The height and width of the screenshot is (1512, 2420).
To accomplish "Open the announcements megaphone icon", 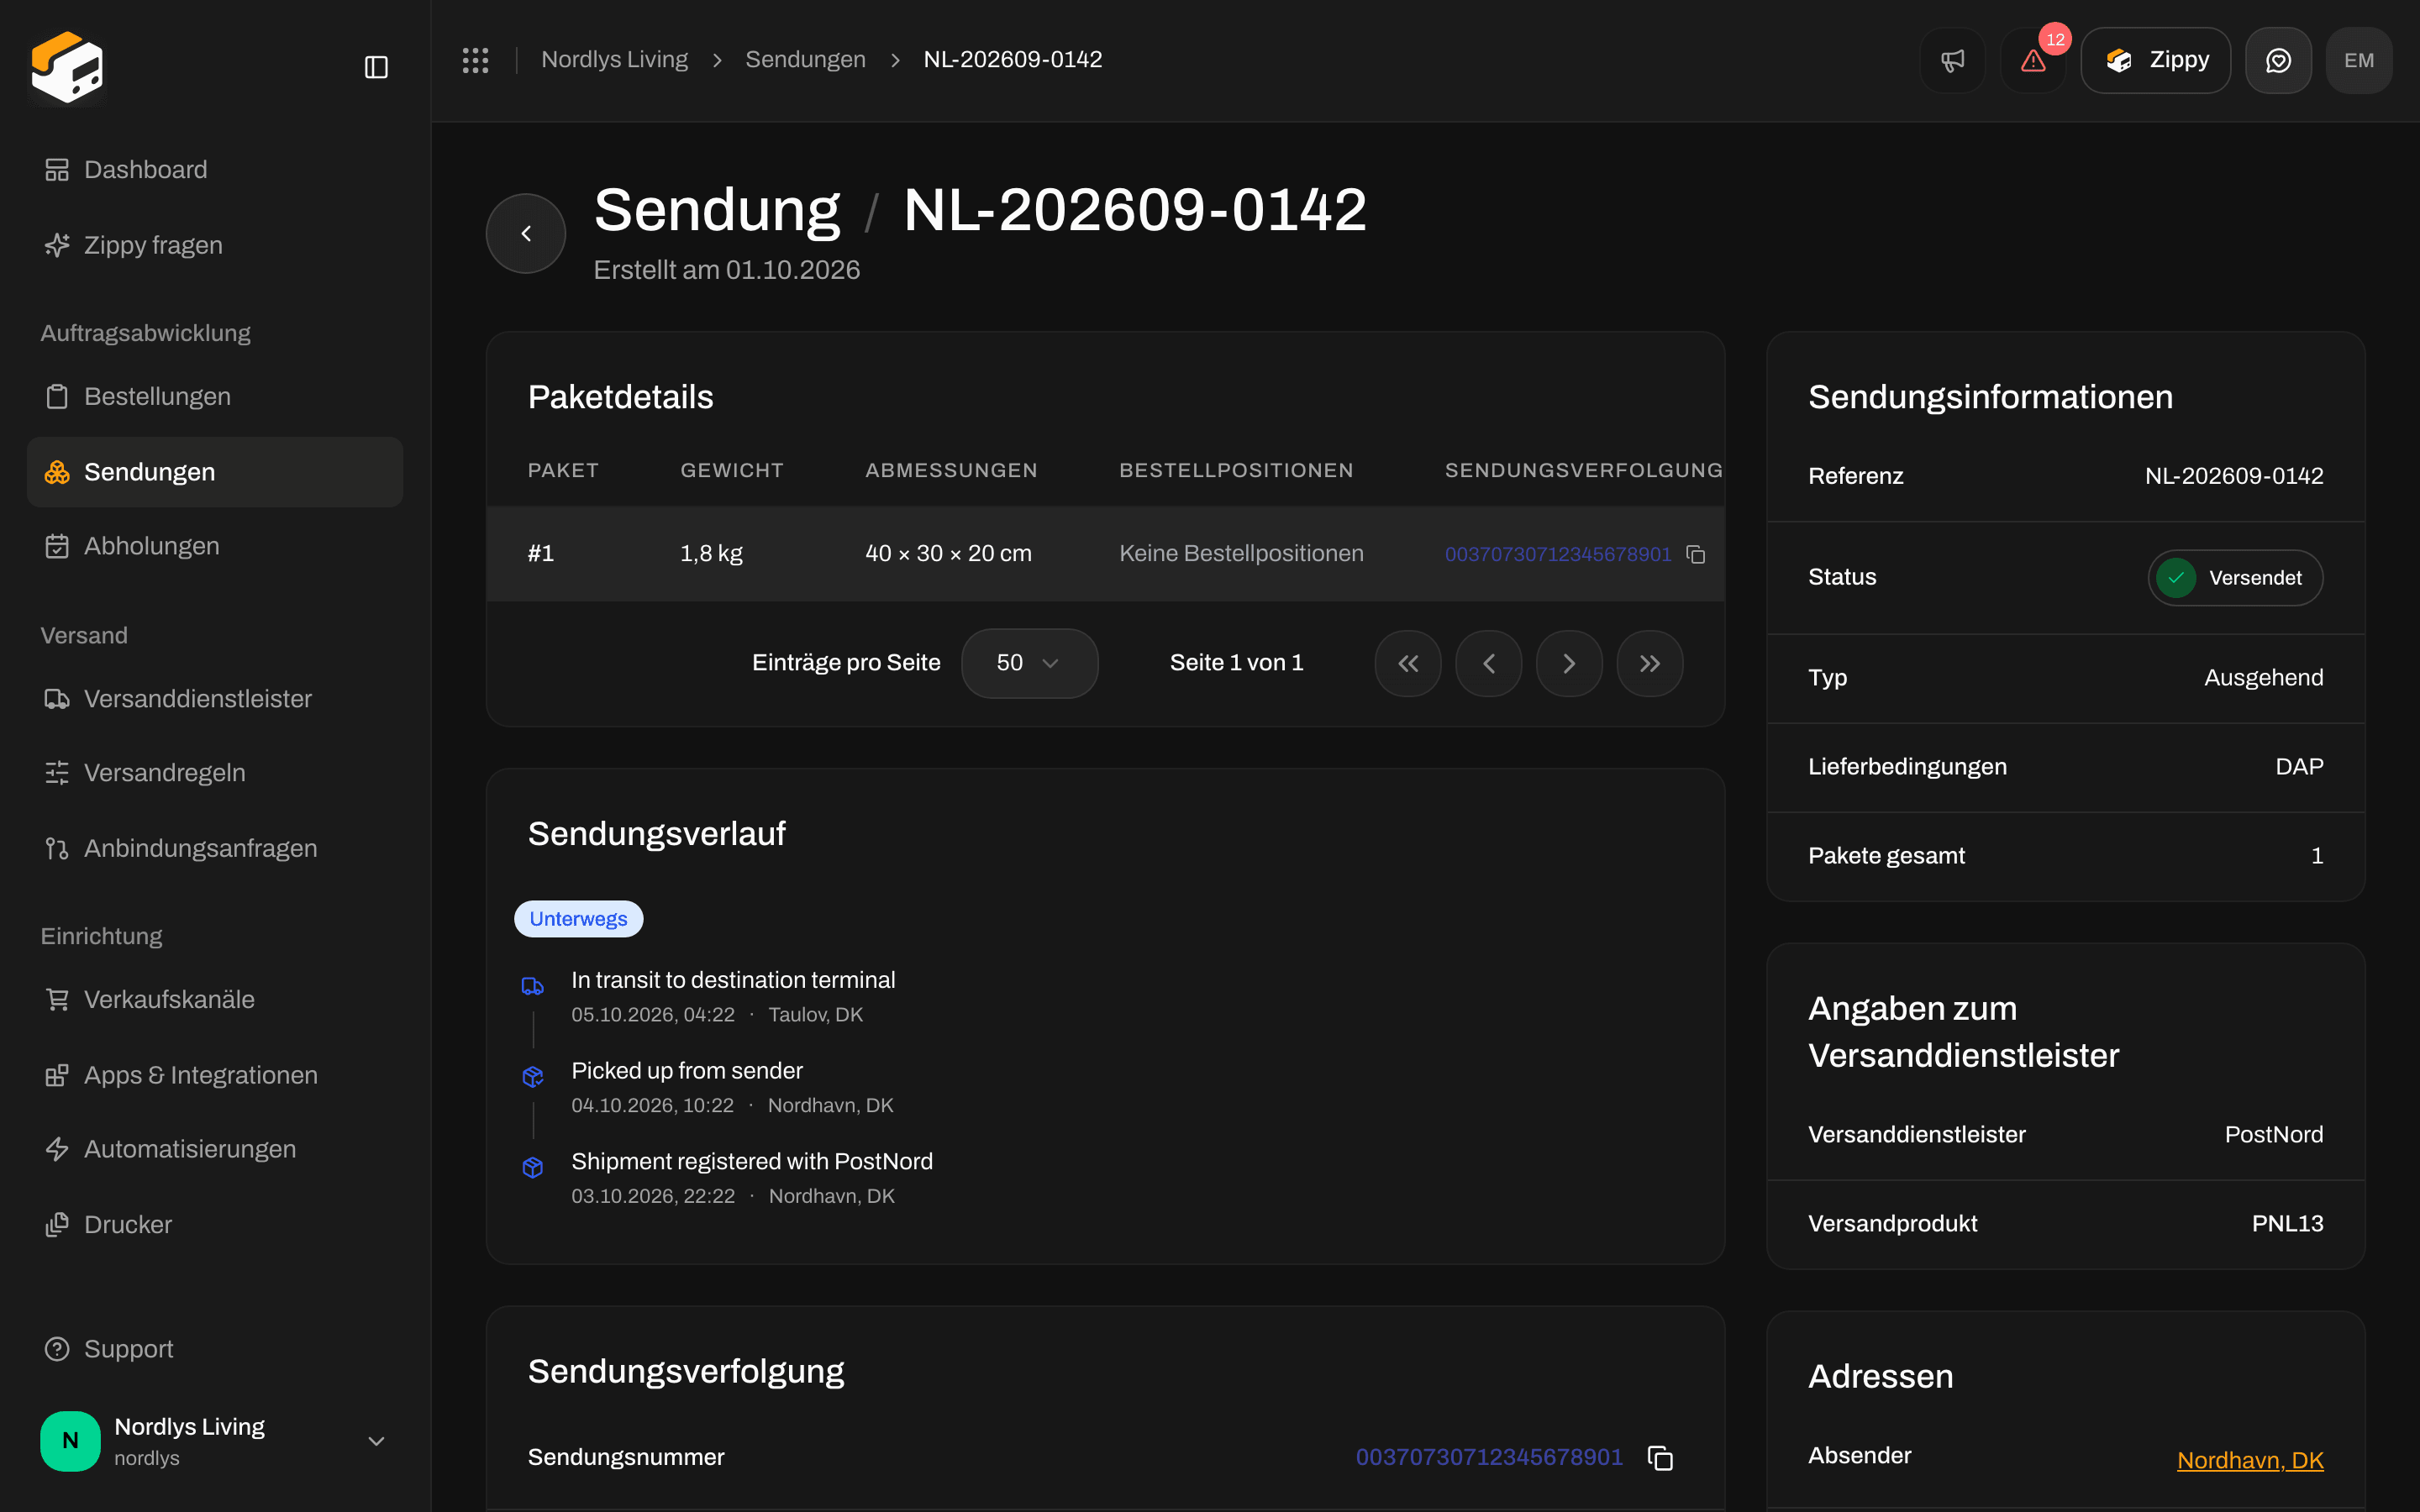I will click(x=1952, y=60).
